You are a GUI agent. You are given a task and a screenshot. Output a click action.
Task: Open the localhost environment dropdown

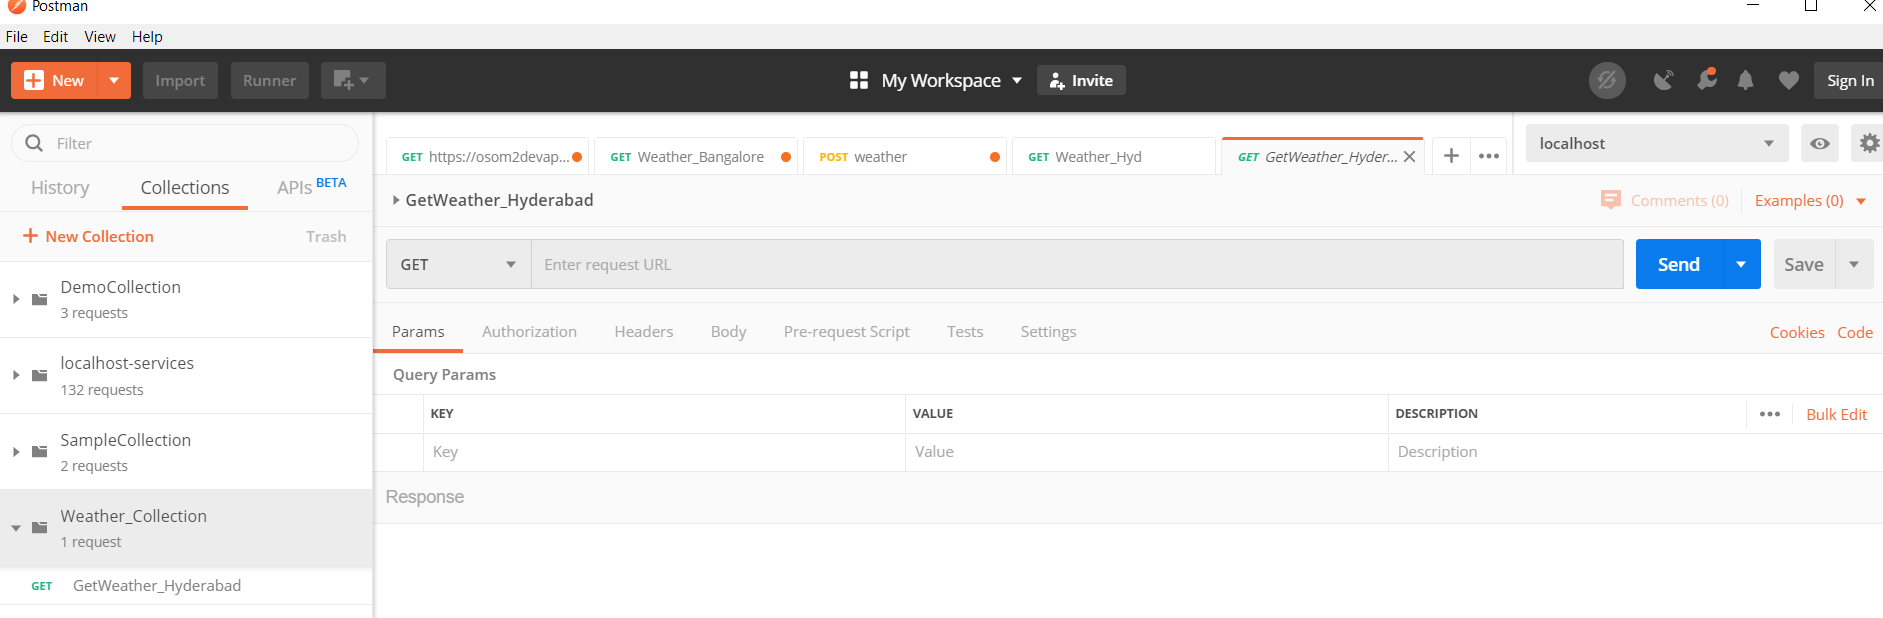coord(1656,143)
